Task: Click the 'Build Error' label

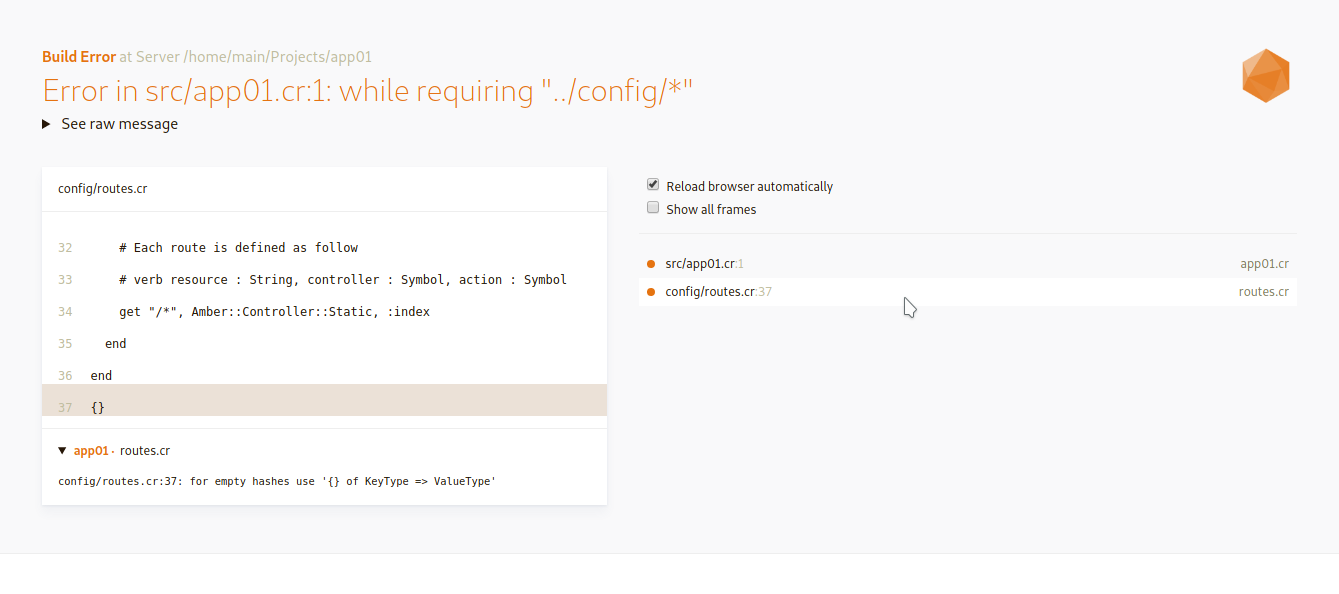Action: pos(79,57)
